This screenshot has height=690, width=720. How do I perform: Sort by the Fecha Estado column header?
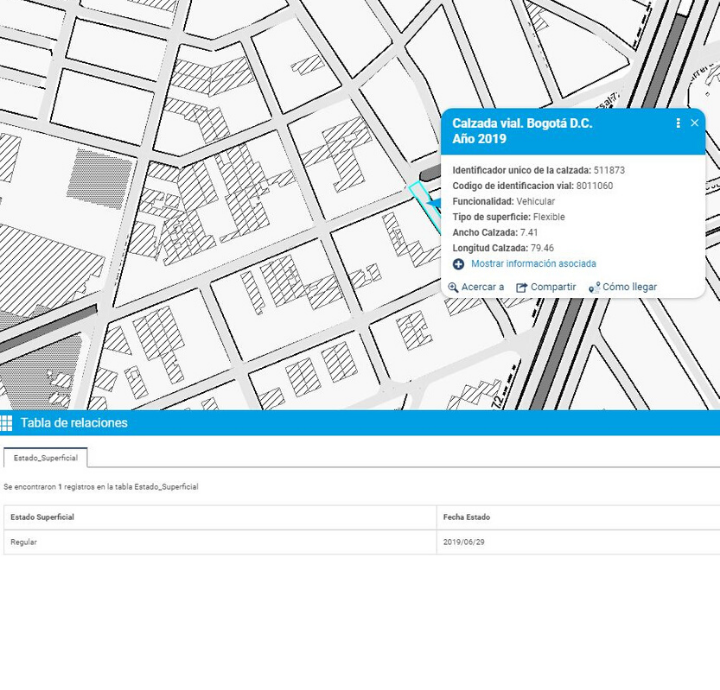click(466, 517)
